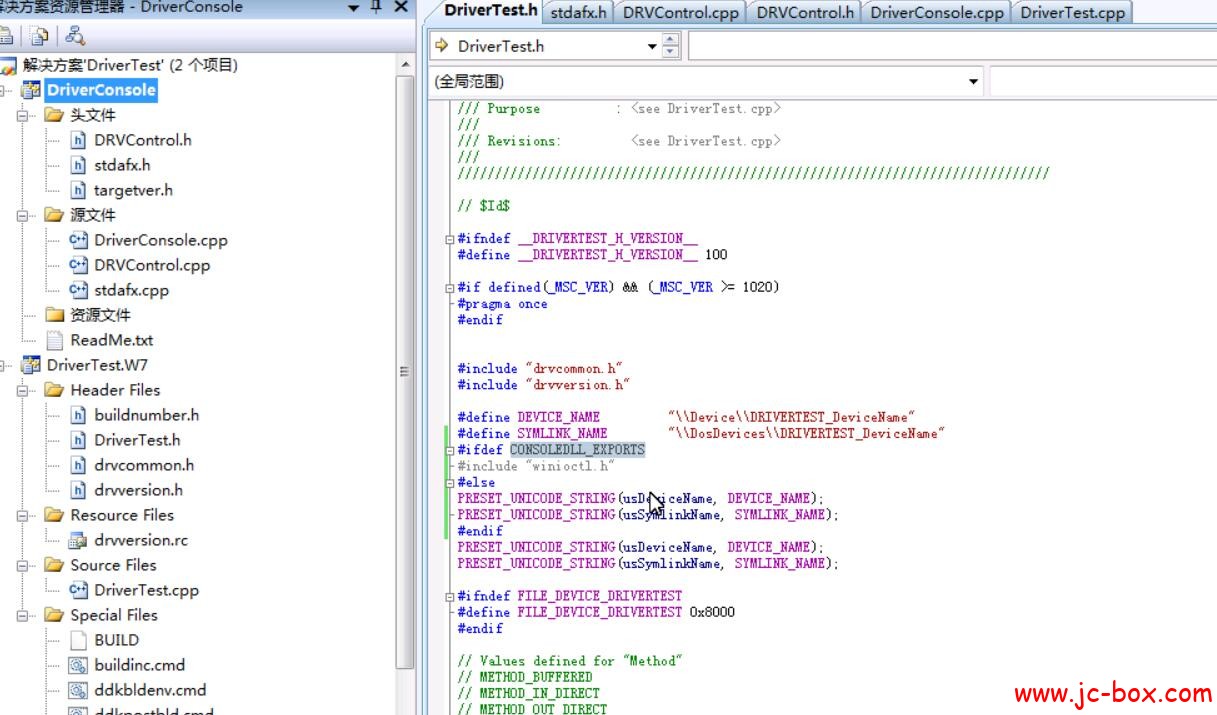Click the spinner beside the DriverTest.h dropdown
Image resolution: width=1217 pixels, height=715 pixels.
pos(671,46)
